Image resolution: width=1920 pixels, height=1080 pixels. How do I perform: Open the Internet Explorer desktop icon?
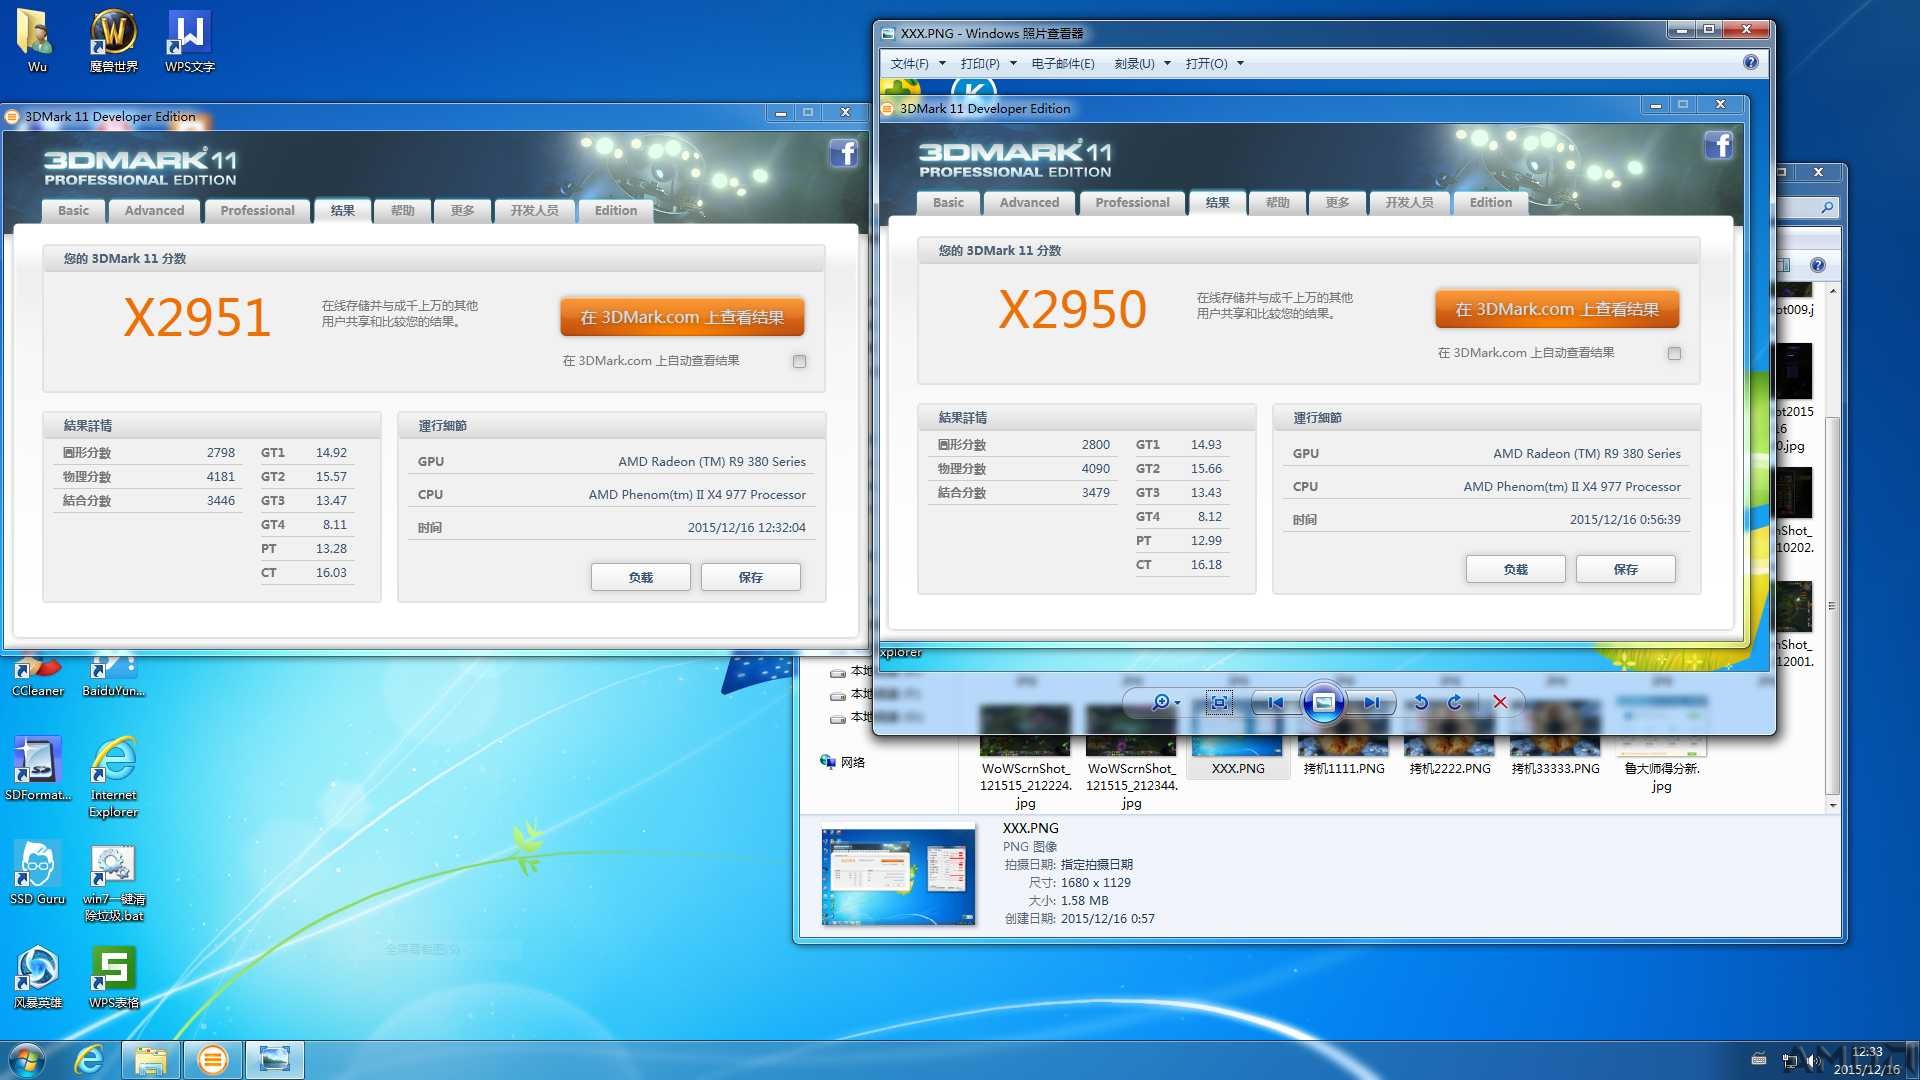(x=113, y=777)
